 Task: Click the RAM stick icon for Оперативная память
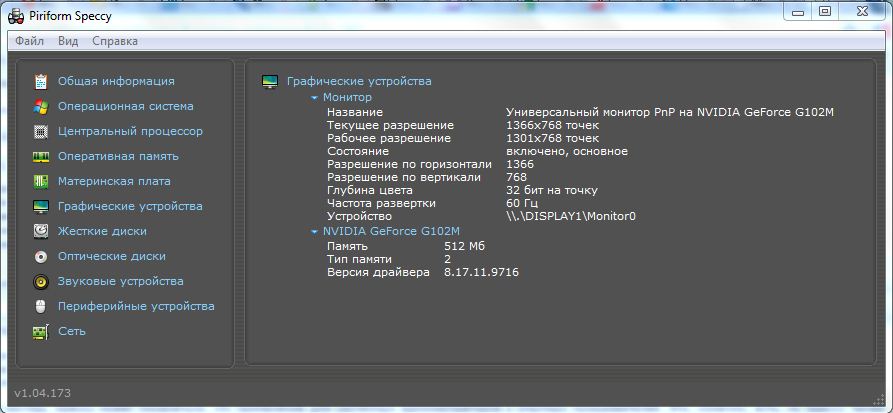pyautogui.click(x=40, y=156)
